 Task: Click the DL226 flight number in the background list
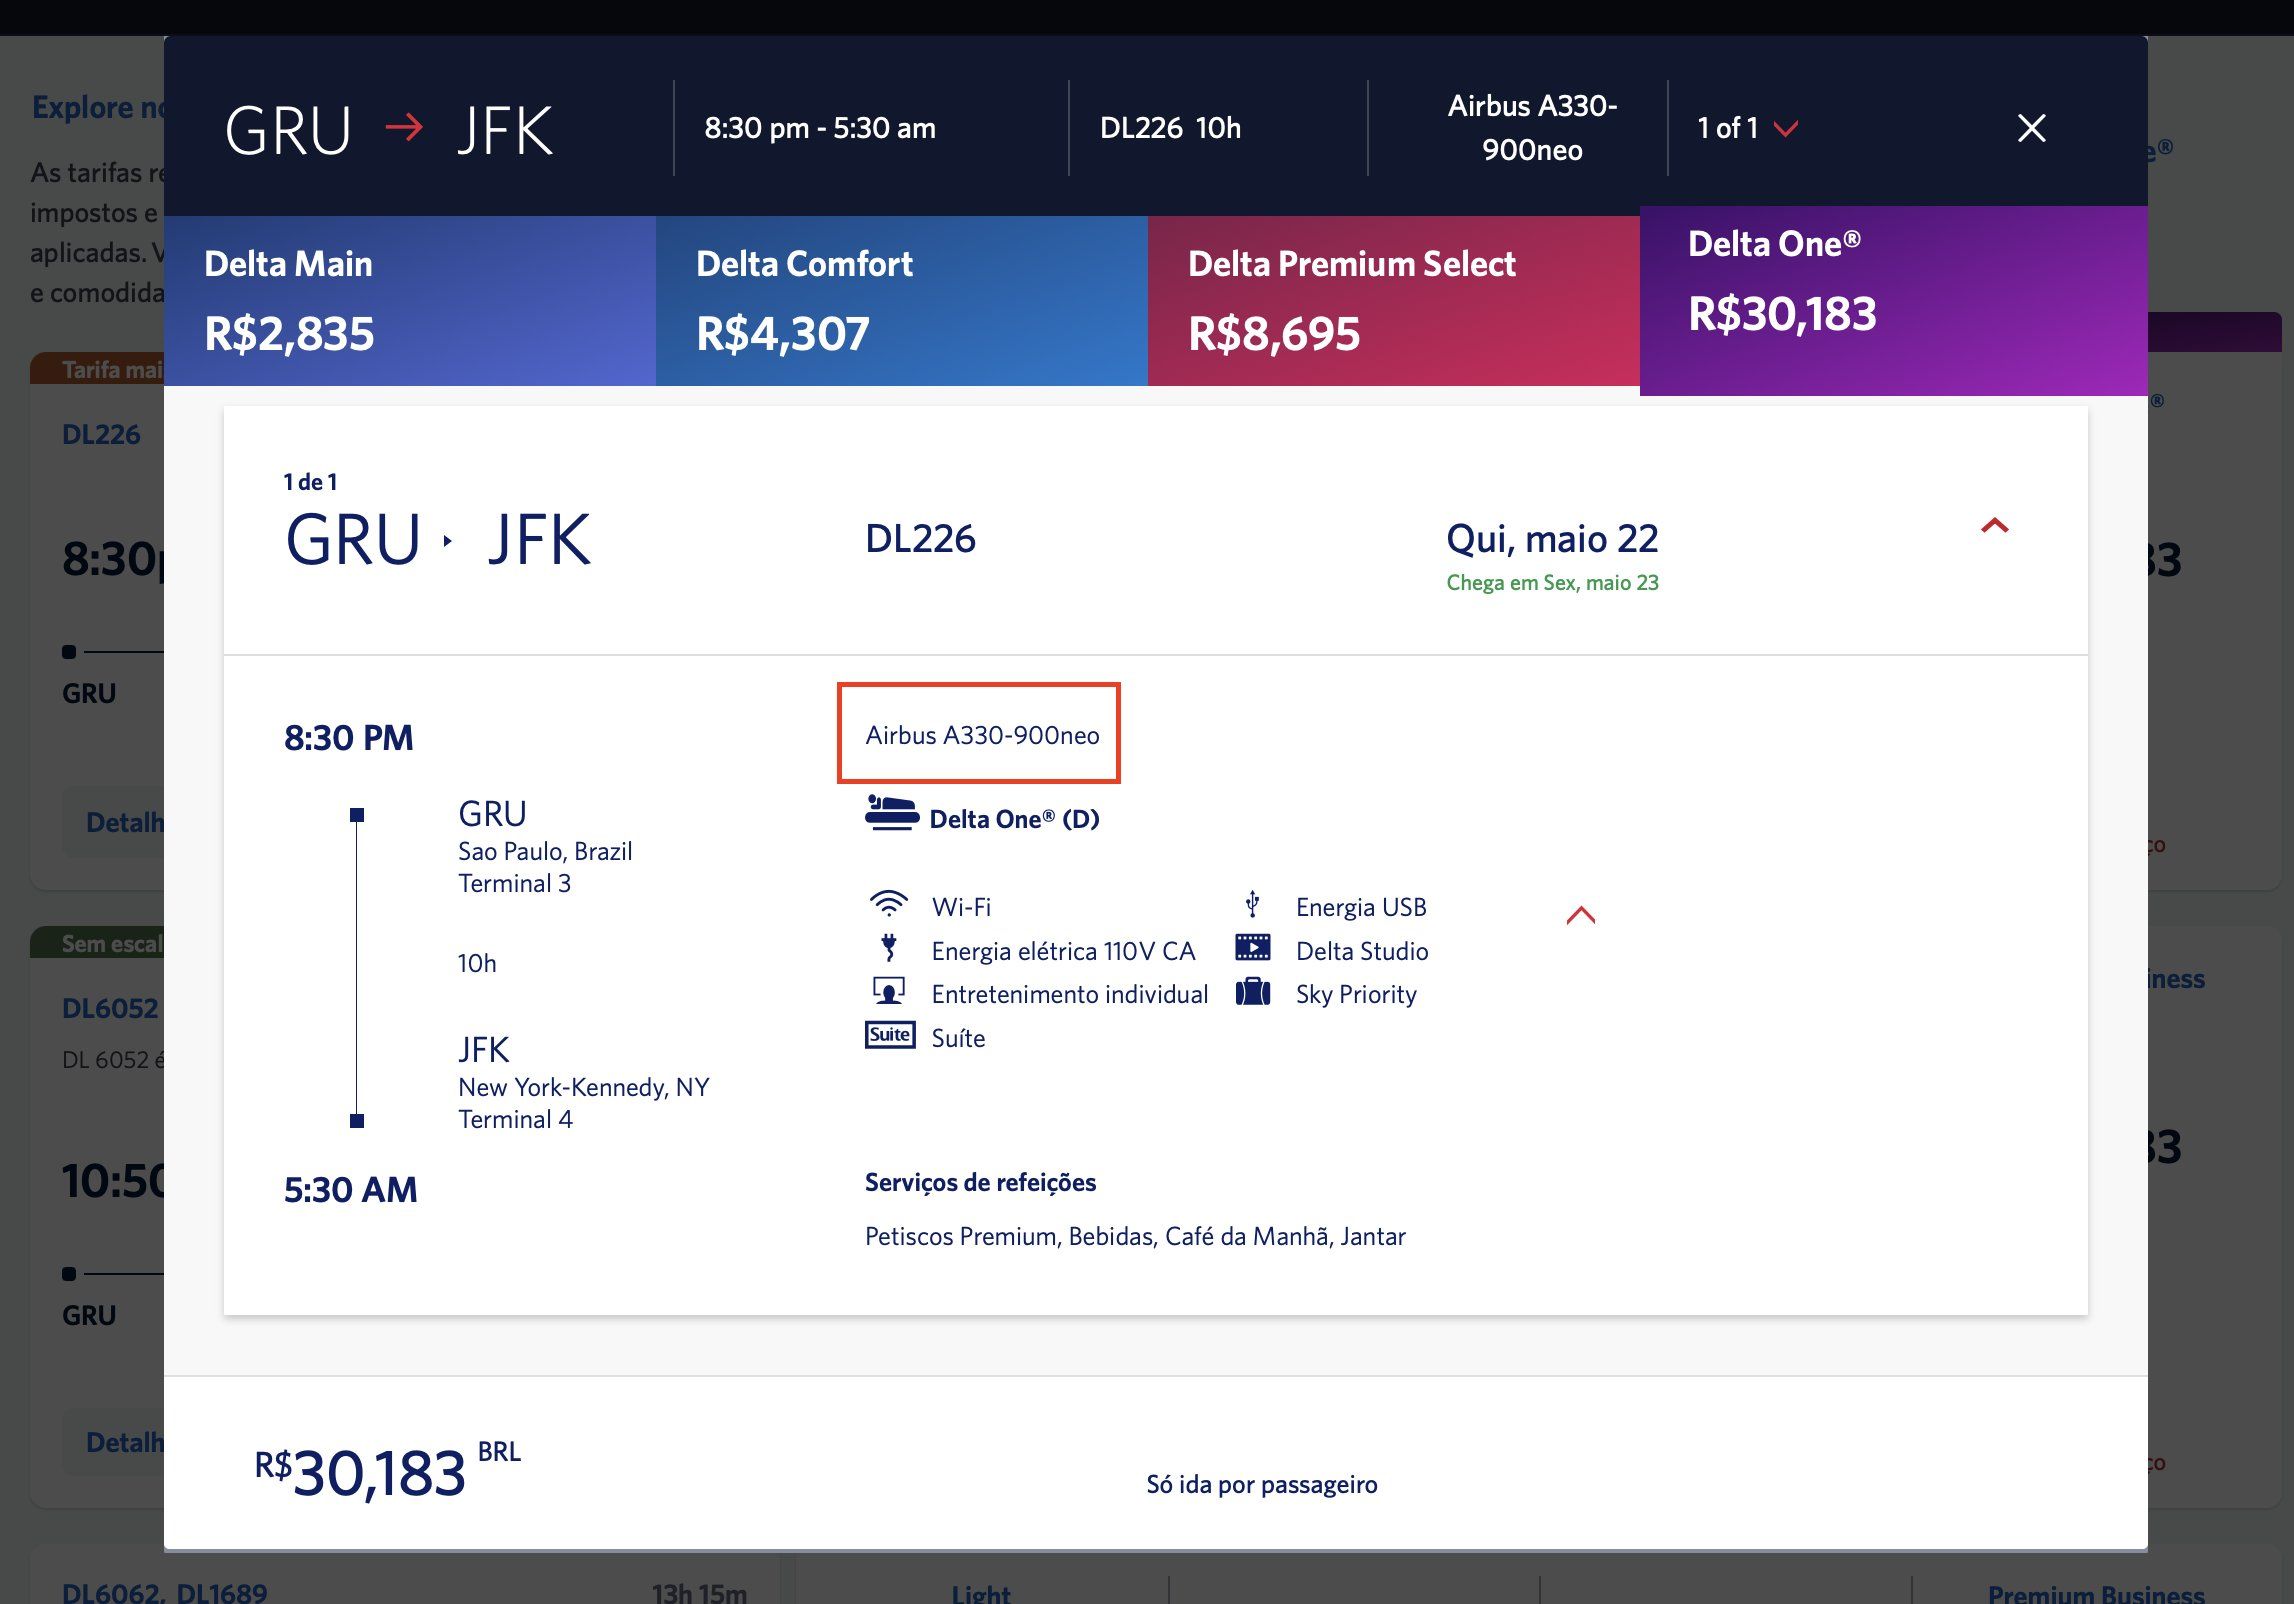click(101, 435)
